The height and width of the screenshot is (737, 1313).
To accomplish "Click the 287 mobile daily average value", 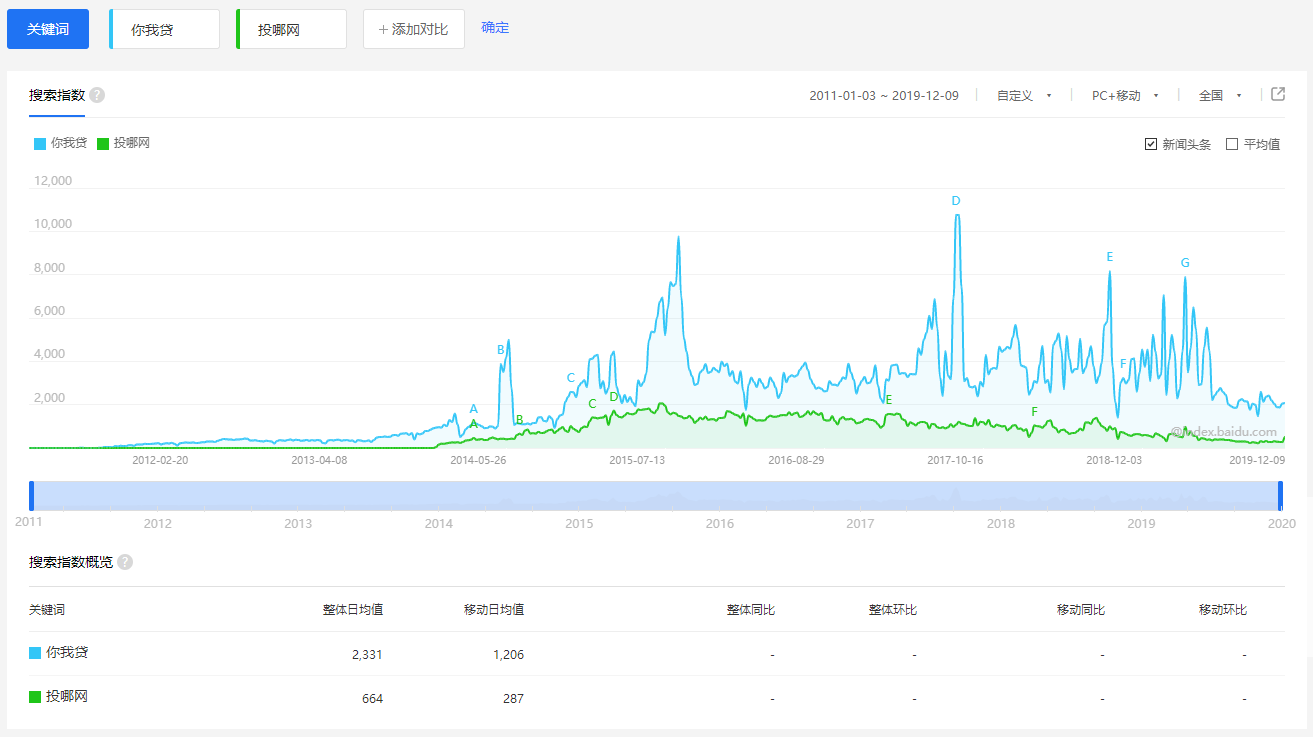I will coord(513,699).
